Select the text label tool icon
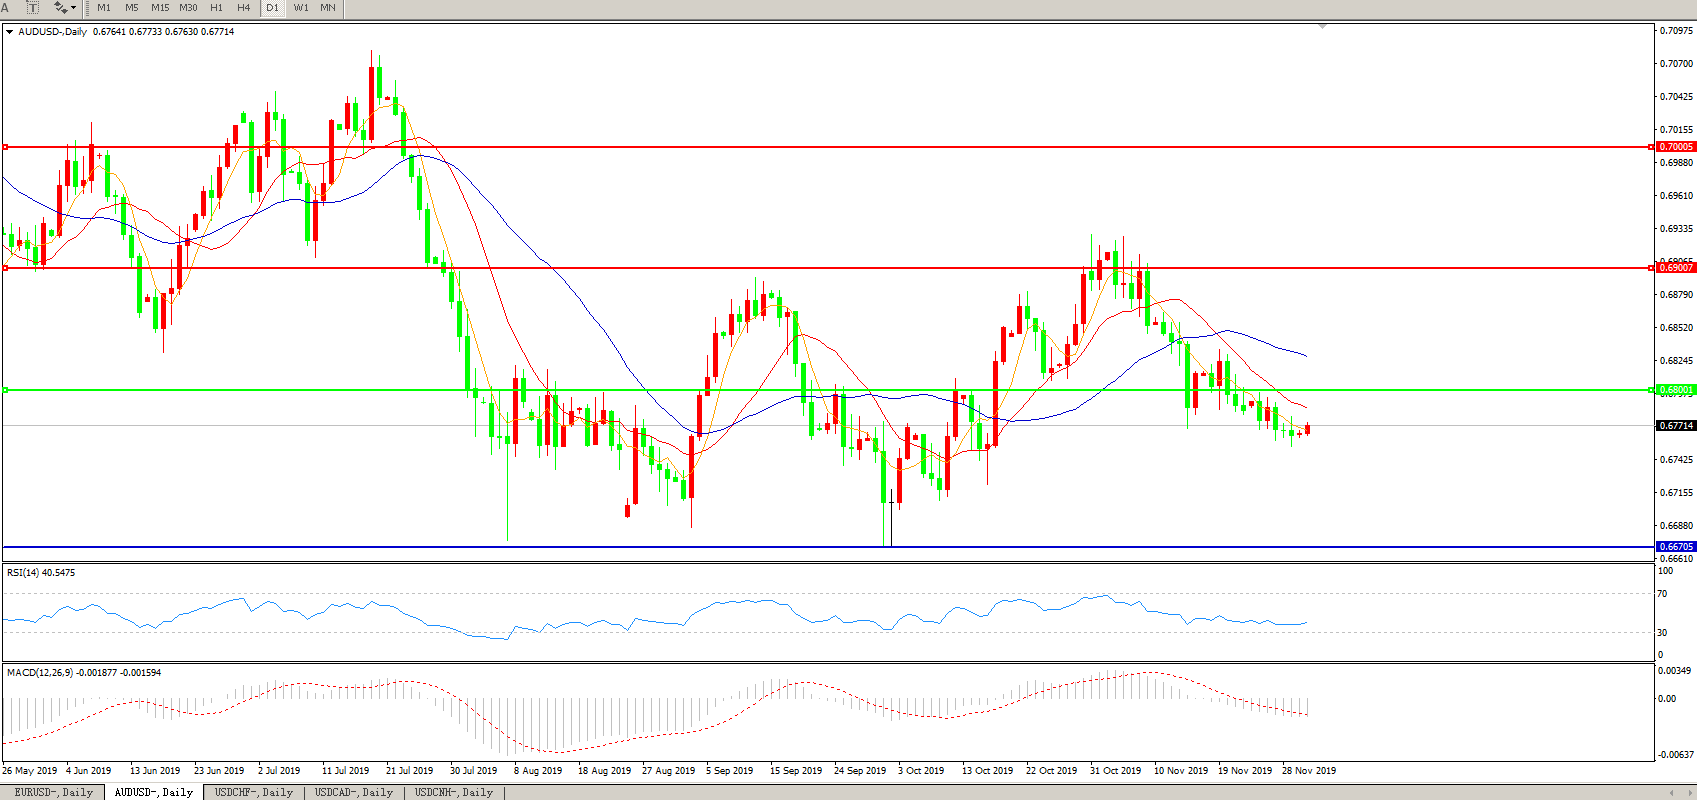Screen dimensions: 1697x800 32,8
